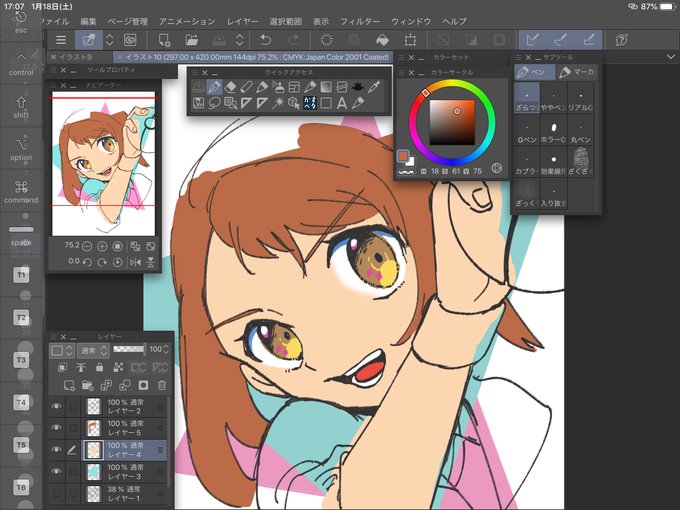
Task: Select the 入り抜き sub tool
Action: [x=553, y=195]
